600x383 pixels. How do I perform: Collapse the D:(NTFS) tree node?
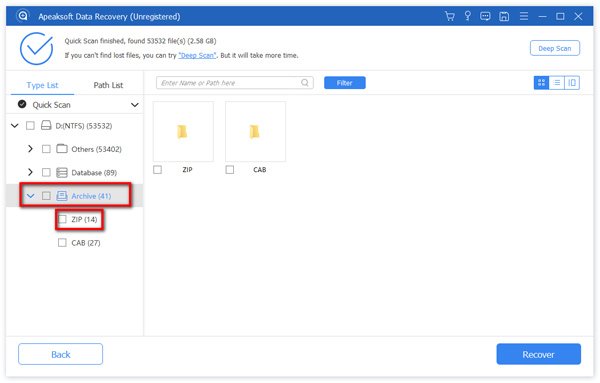[15, 125]
